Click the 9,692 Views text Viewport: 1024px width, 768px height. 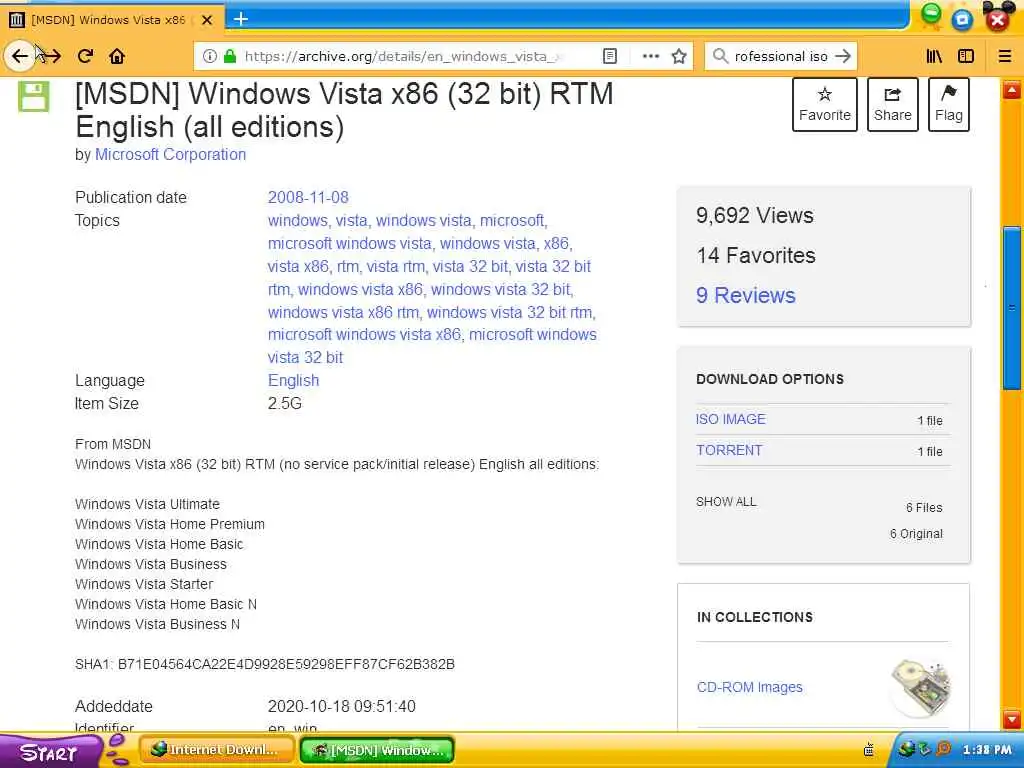[754, 216]
